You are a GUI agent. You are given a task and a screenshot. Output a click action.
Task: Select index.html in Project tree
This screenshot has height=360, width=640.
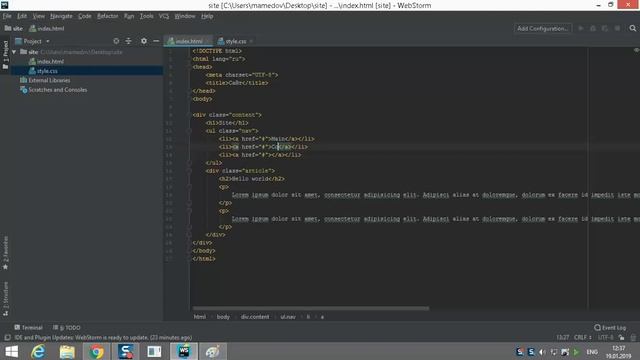click(x=46, y=61)
